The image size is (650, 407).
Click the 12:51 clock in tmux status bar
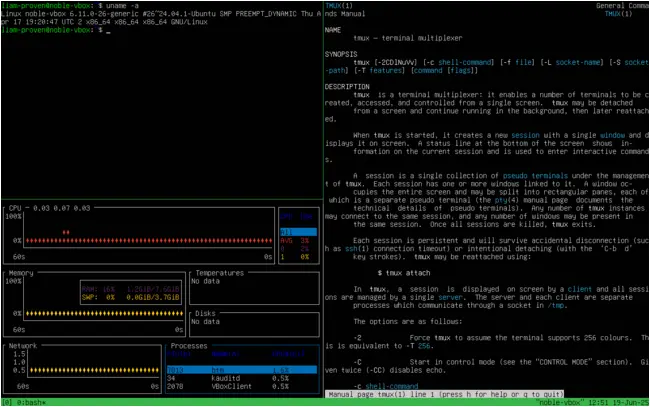point(597,402)
